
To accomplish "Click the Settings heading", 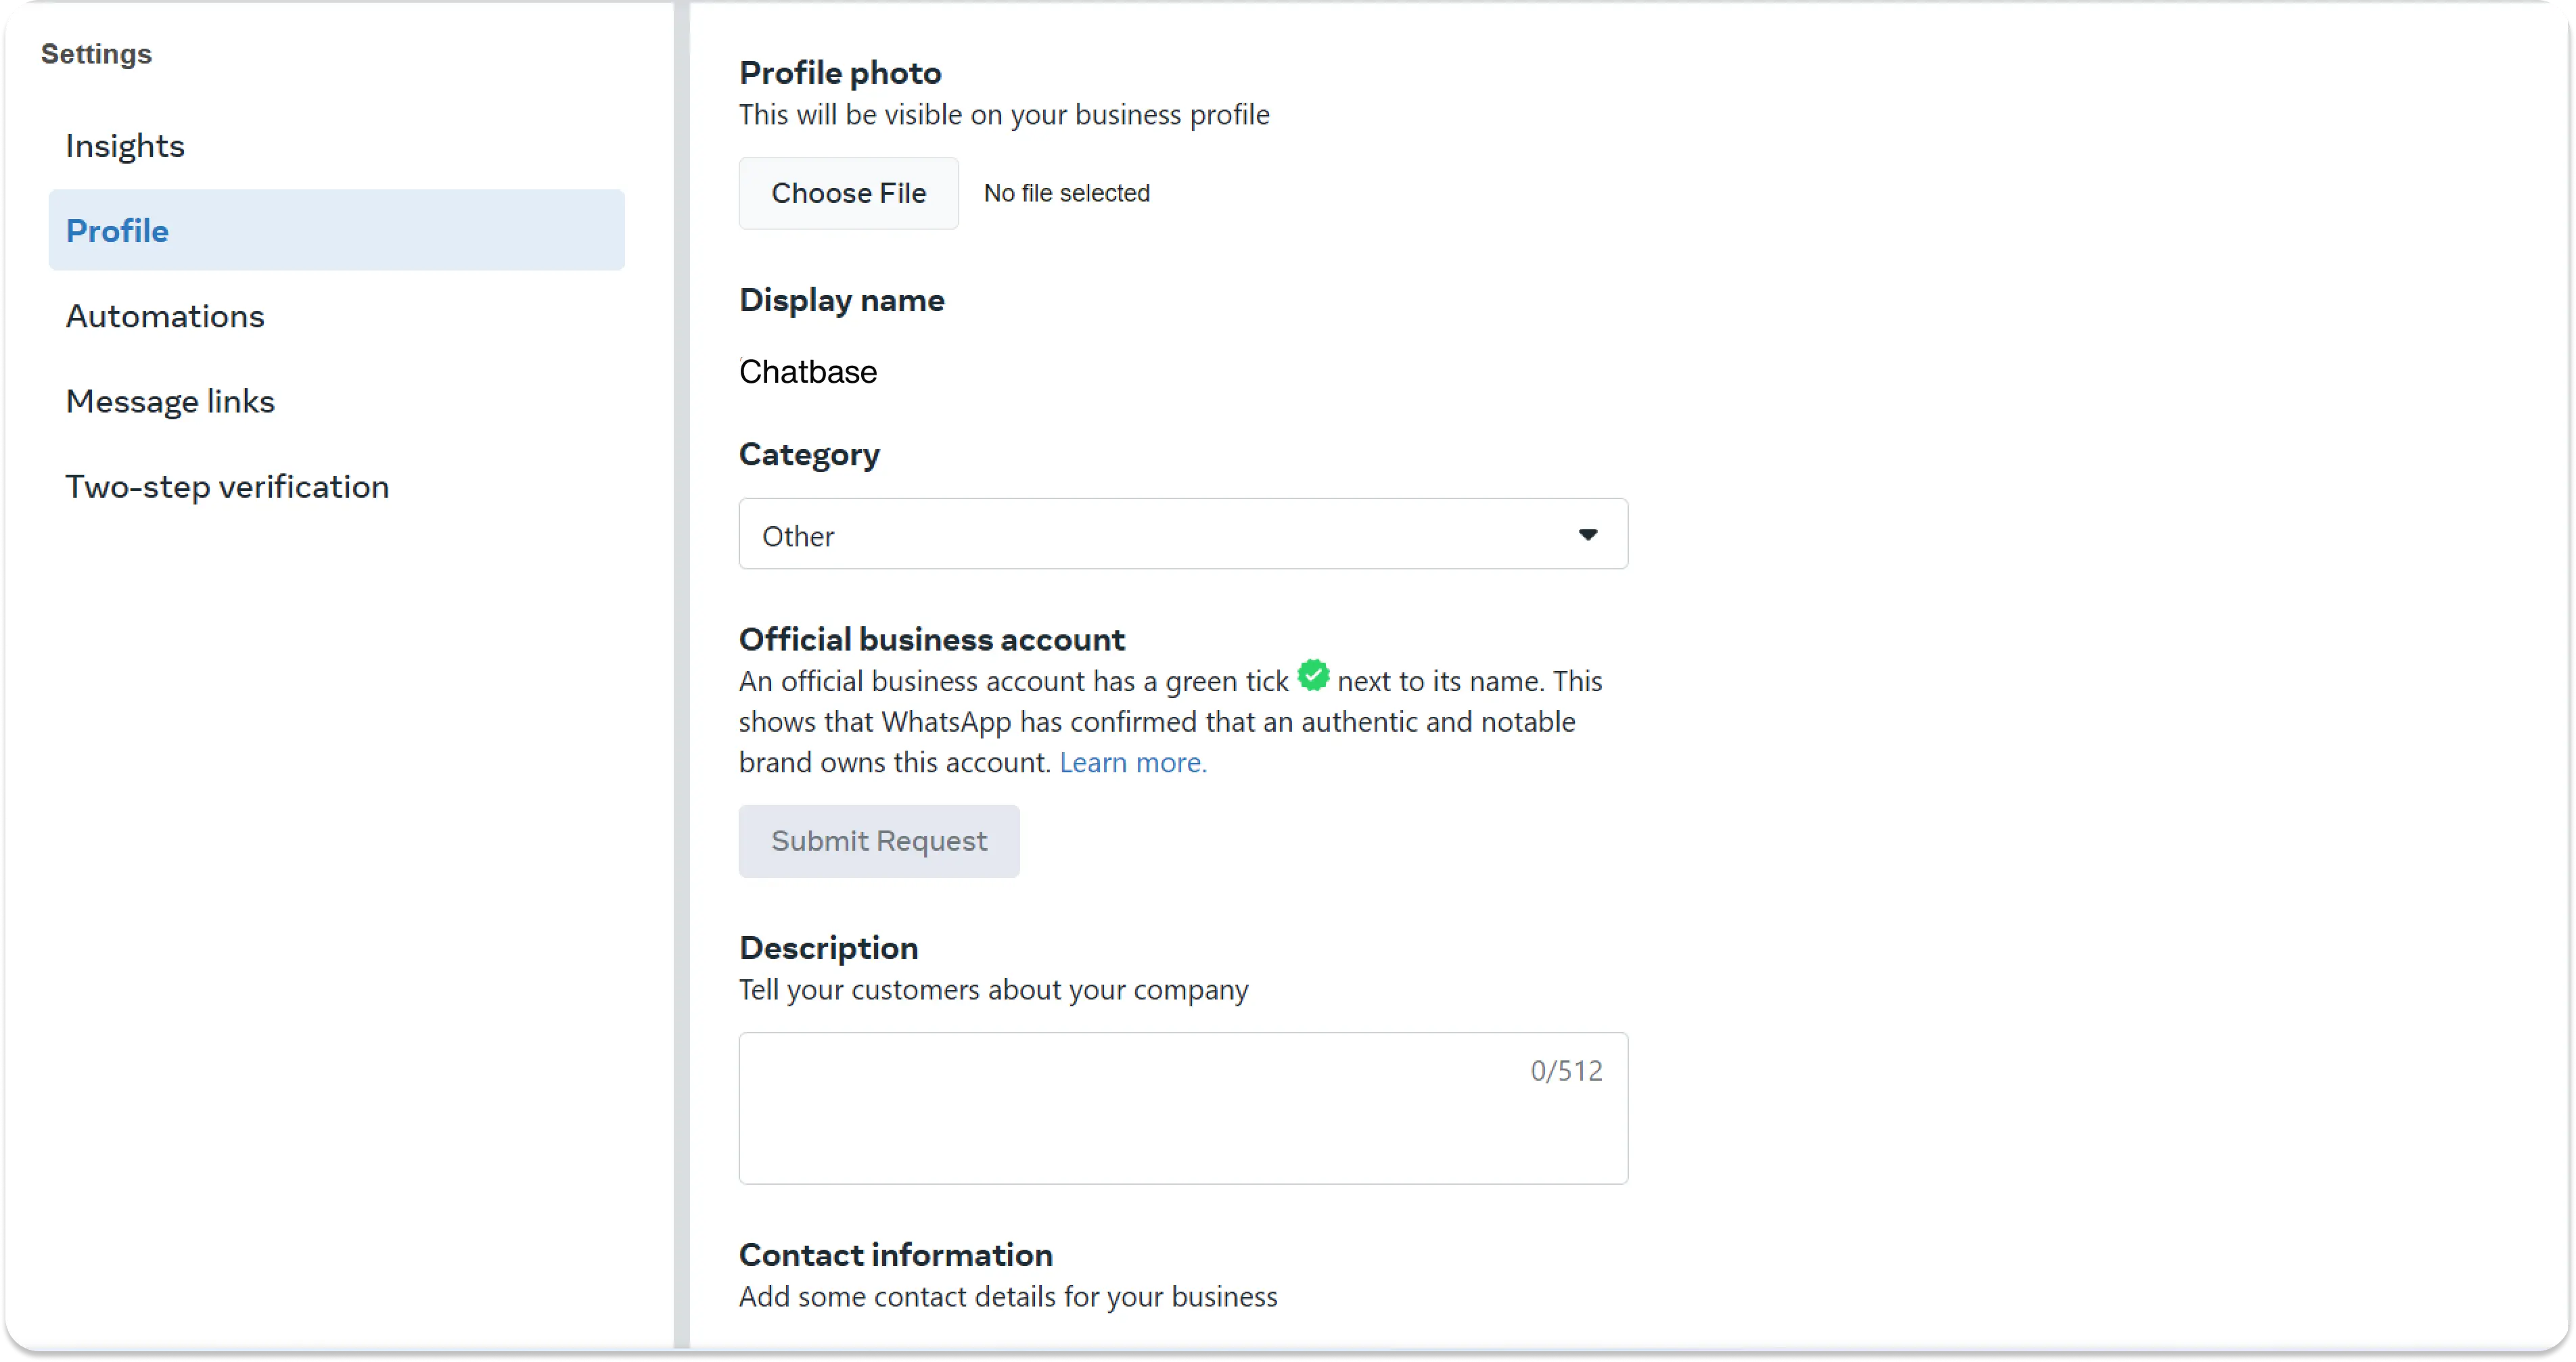I will point(96,54).
